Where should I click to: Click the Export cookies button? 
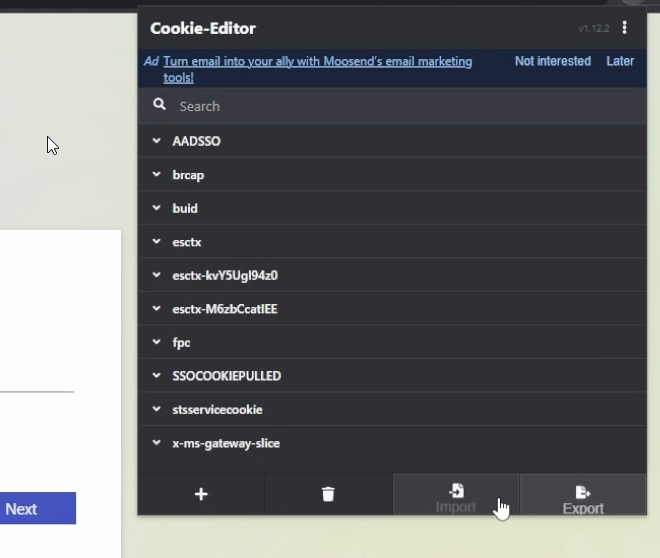pos(583,496)
